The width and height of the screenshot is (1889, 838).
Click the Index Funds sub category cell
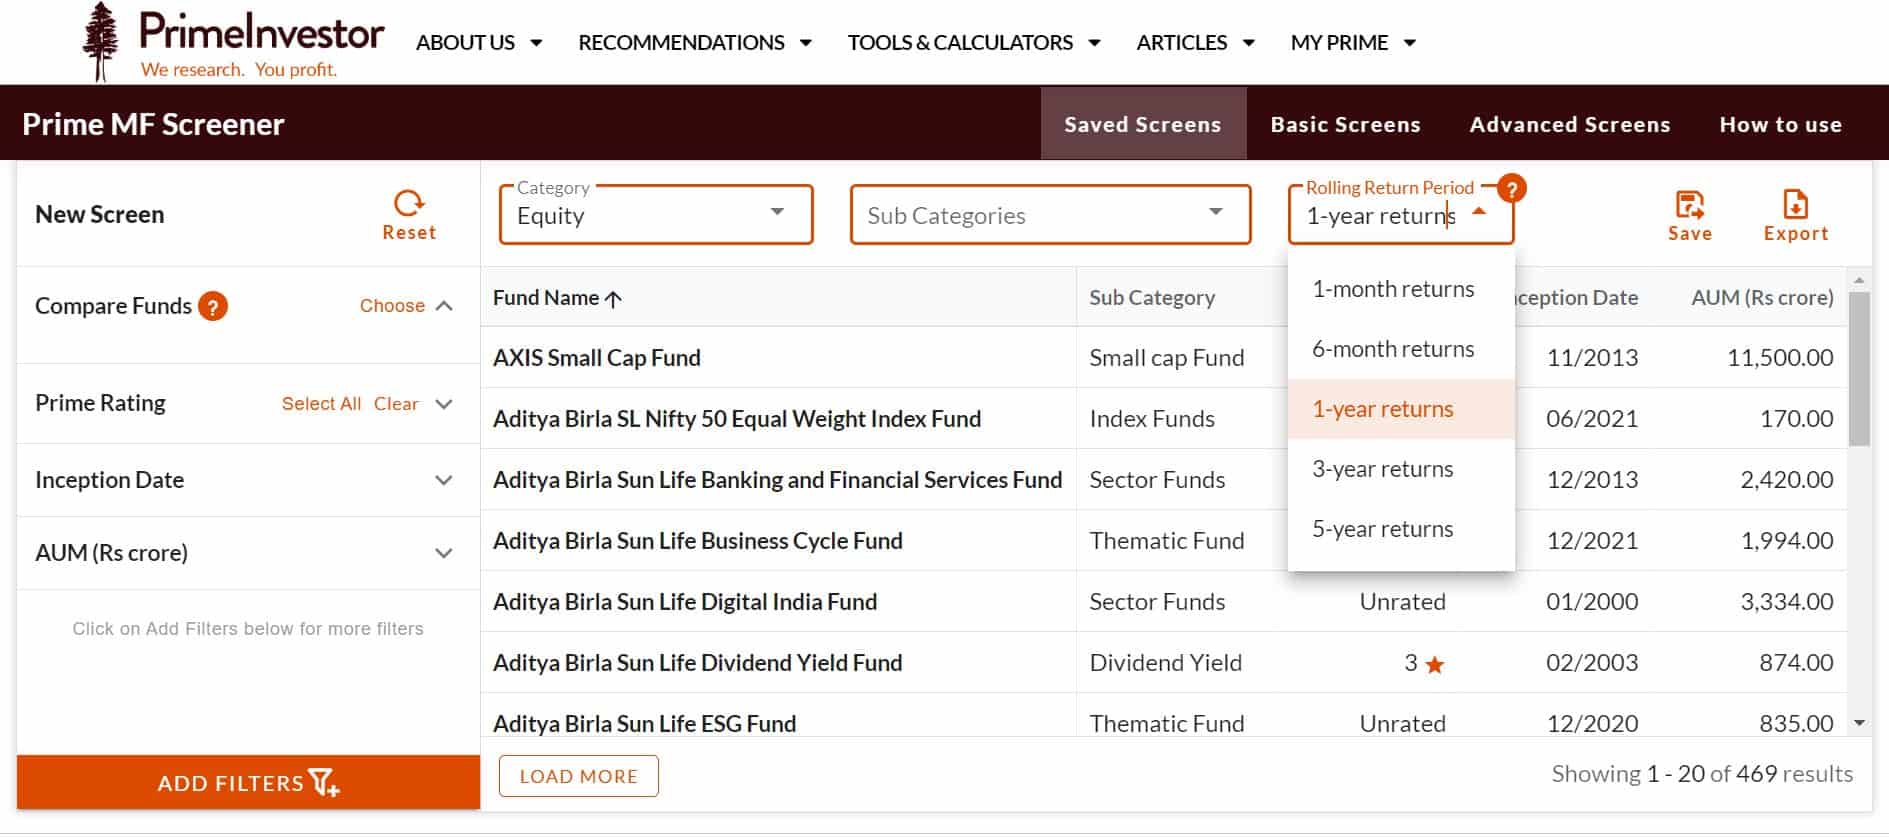click(x=1152, y=419)
